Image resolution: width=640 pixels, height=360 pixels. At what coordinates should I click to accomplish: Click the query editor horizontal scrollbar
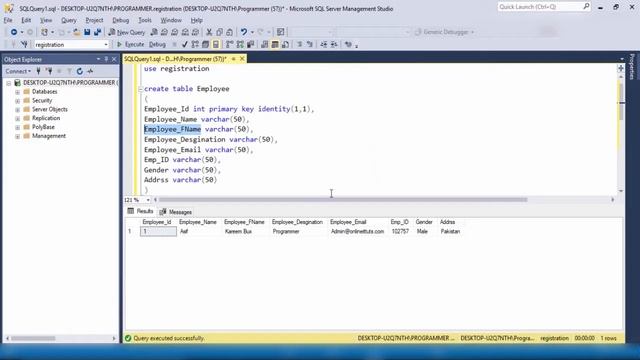(x=343, y=200)
